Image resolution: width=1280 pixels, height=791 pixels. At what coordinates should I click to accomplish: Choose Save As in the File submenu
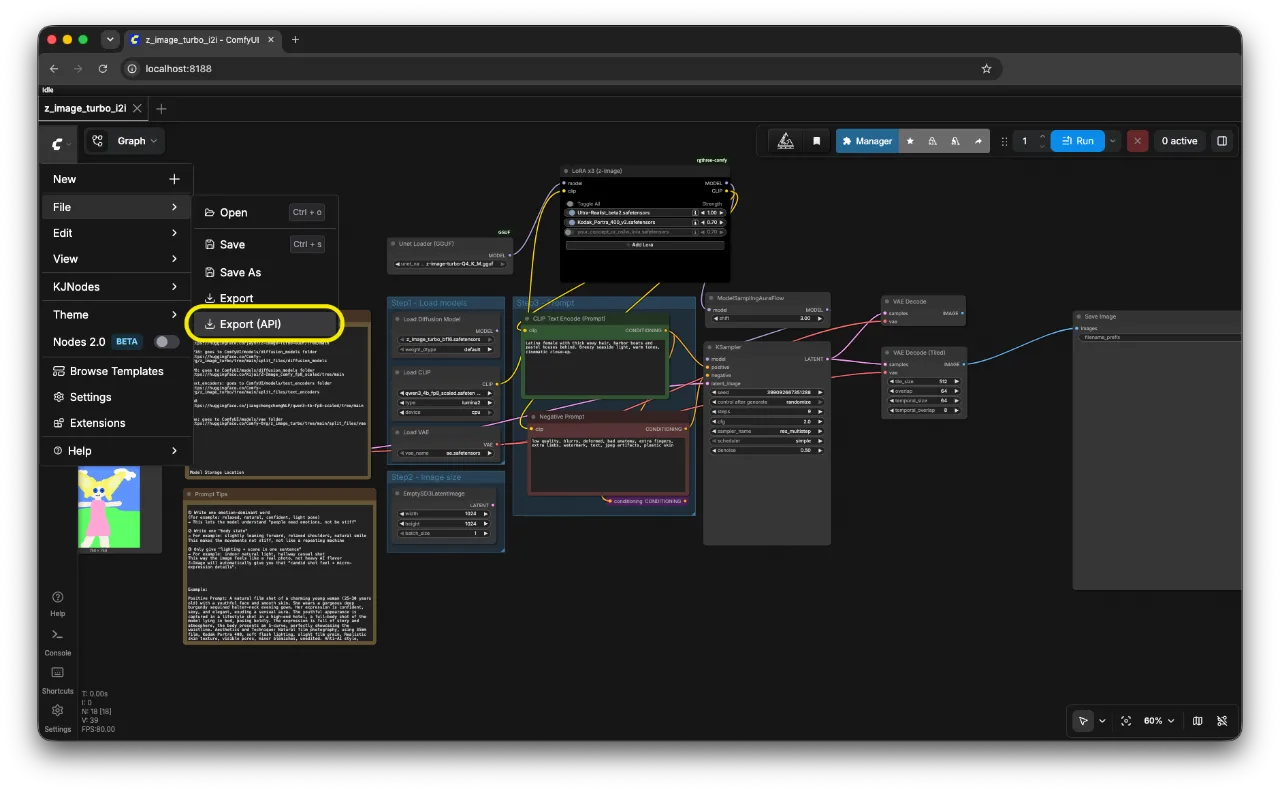coord(264,272)
